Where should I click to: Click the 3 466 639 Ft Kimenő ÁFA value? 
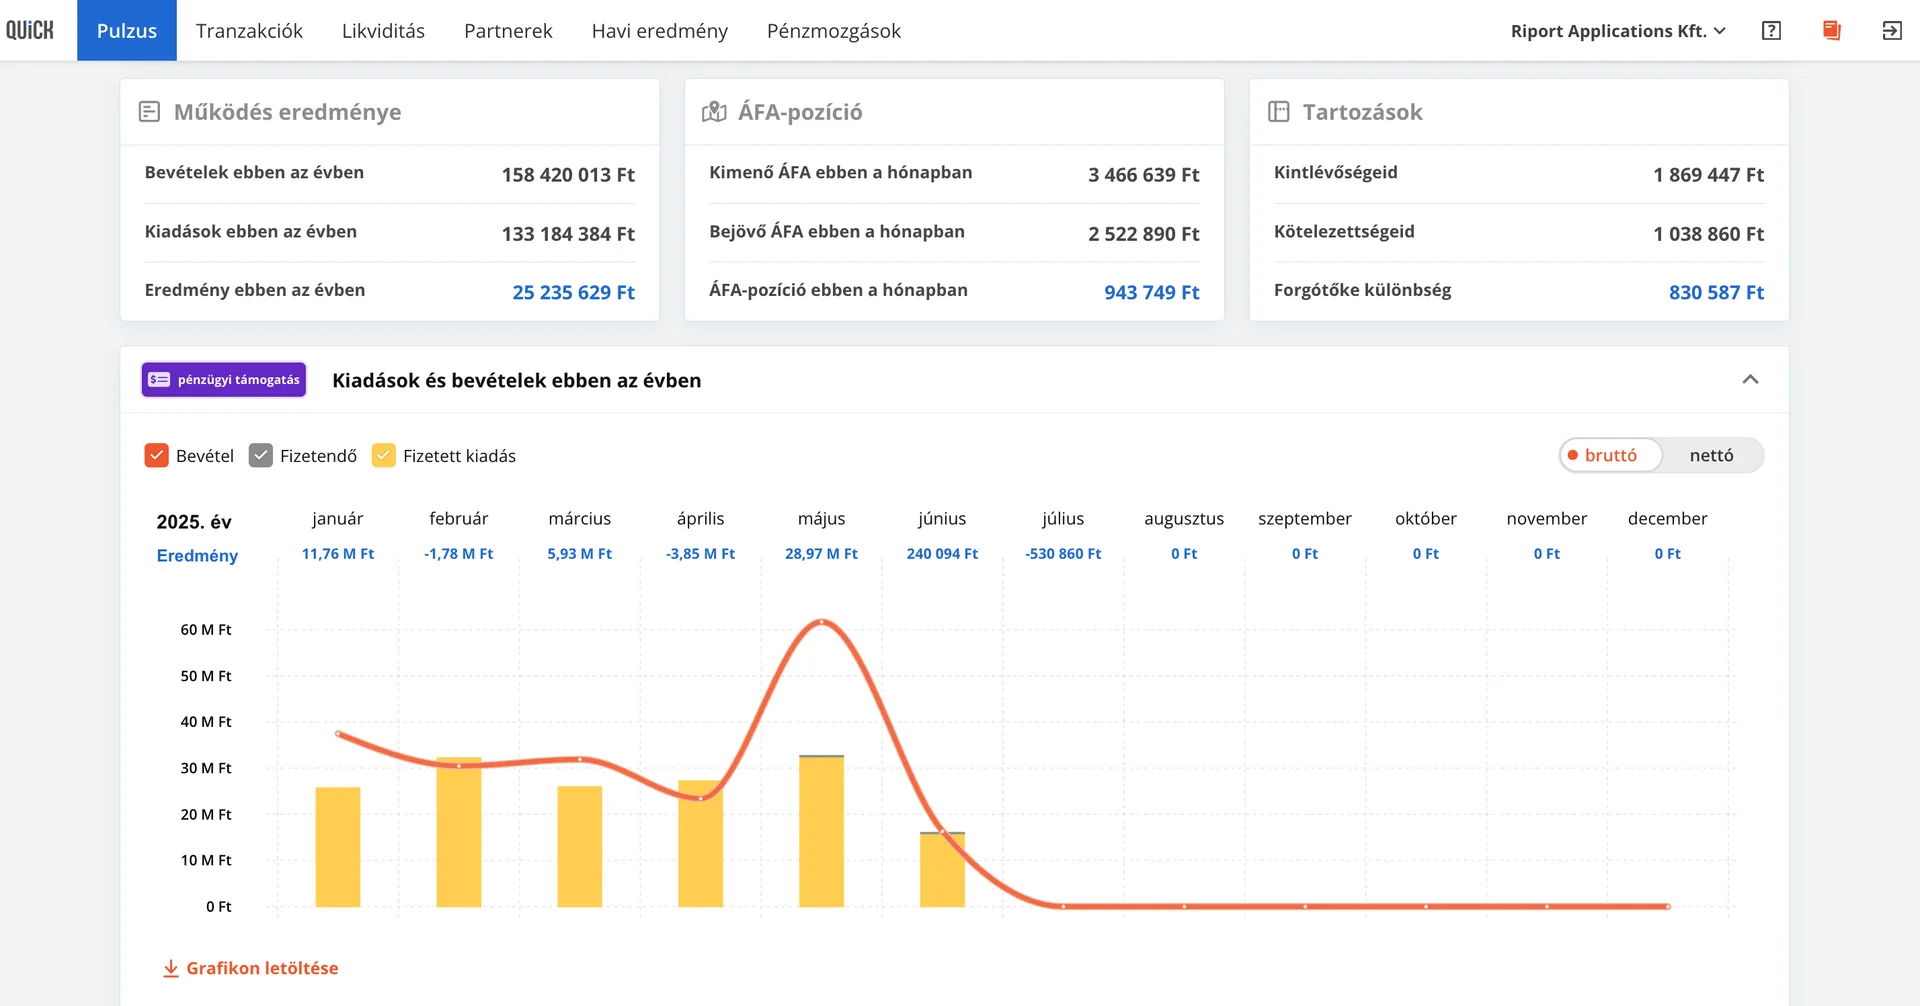(x=1144, y=175)
